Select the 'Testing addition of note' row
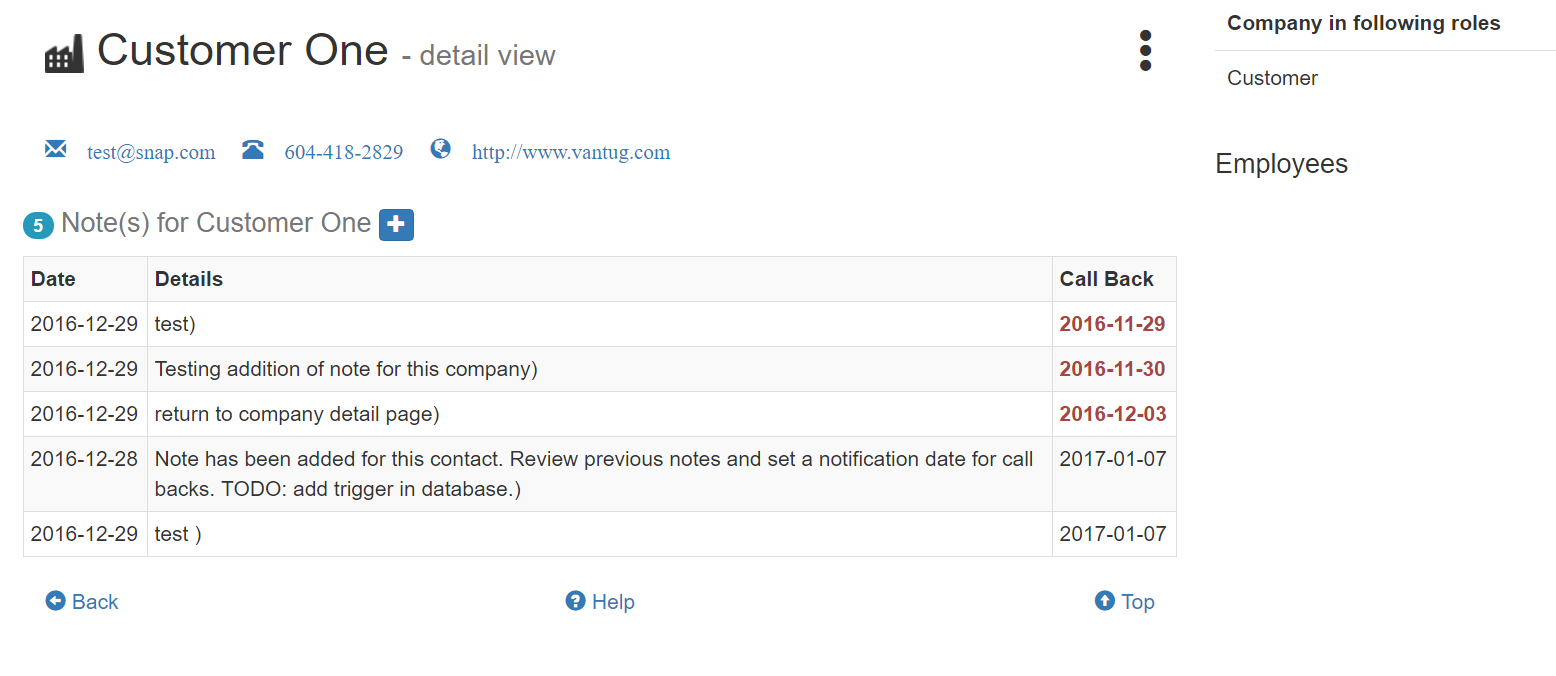This screenshot has height=676, width=1556. point(600,369)
